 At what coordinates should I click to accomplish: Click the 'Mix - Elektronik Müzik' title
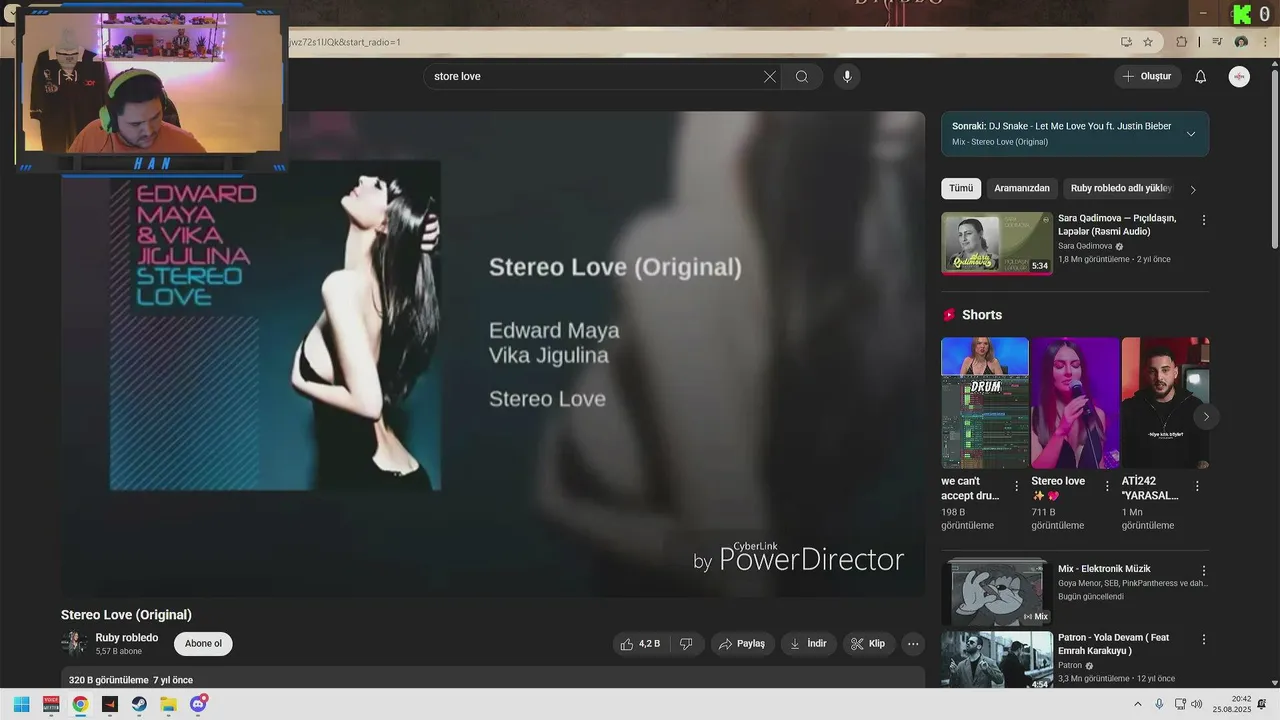pyautogui.click(x=1104, y=569)
